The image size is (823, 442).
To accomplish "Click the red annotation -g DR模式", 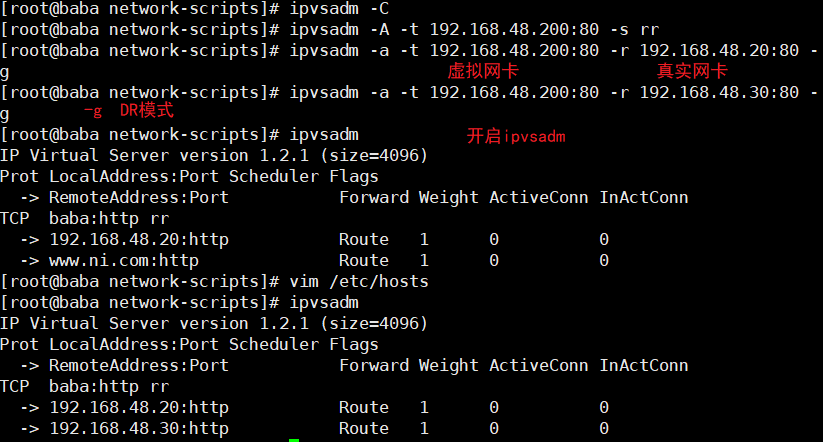I will point(129,110).
